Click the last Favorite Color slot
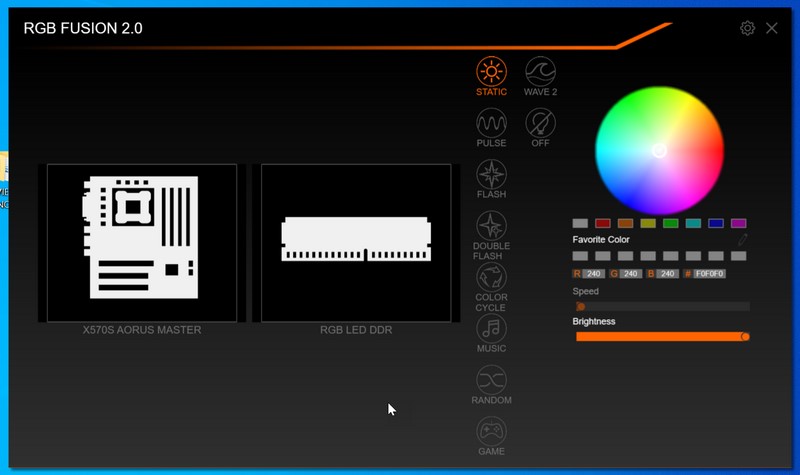 738,256
